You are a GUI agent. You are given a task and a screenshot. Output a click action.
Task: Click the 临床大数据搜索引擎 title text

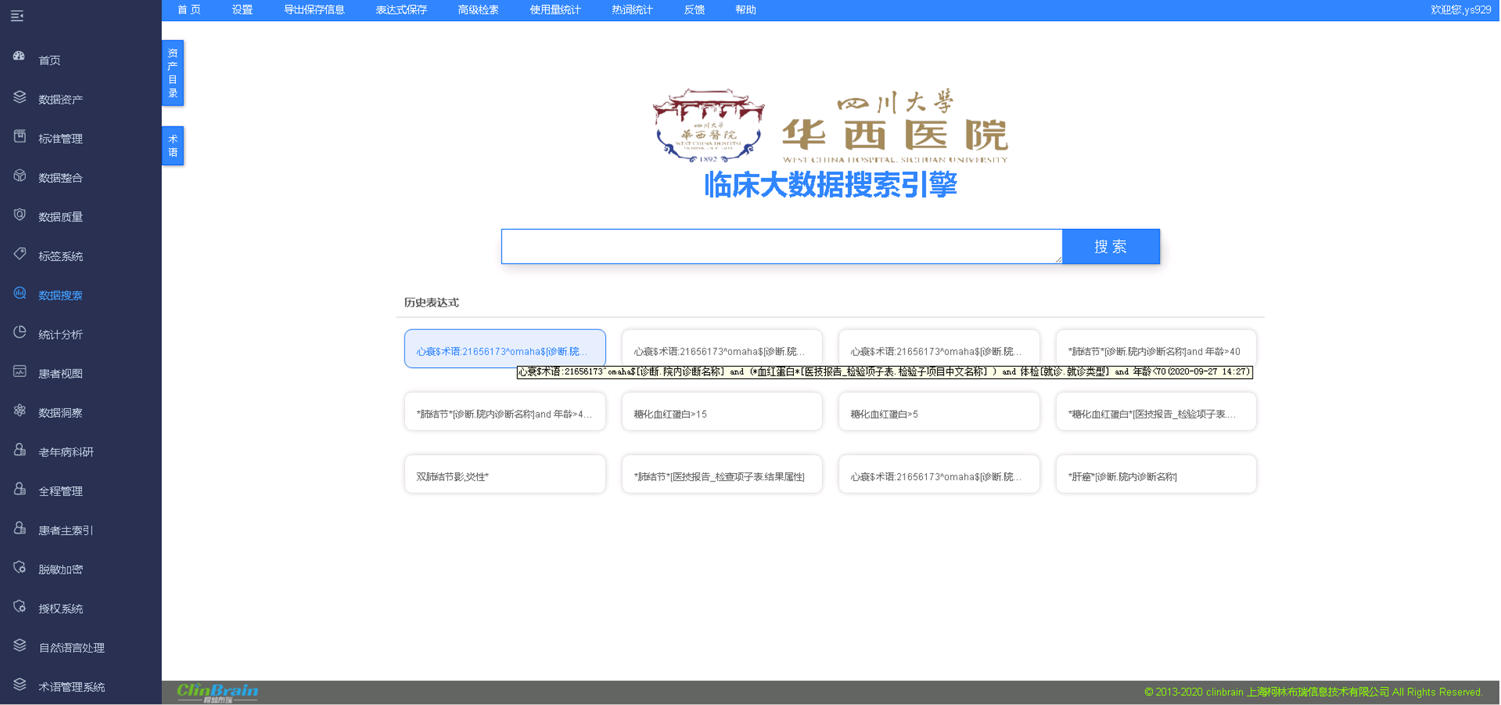tap(830, 185)
